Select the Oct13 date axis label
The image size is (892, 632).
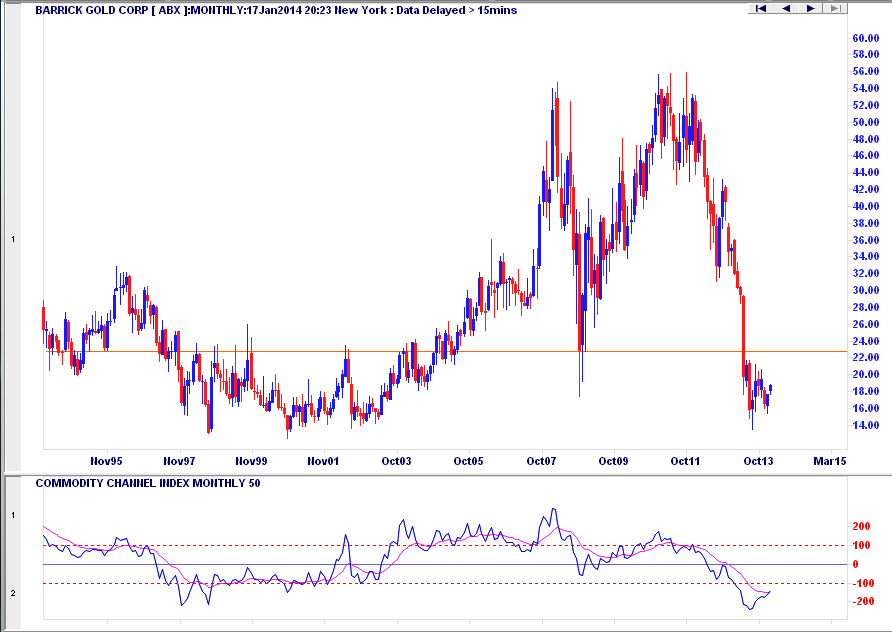point(758,461)
